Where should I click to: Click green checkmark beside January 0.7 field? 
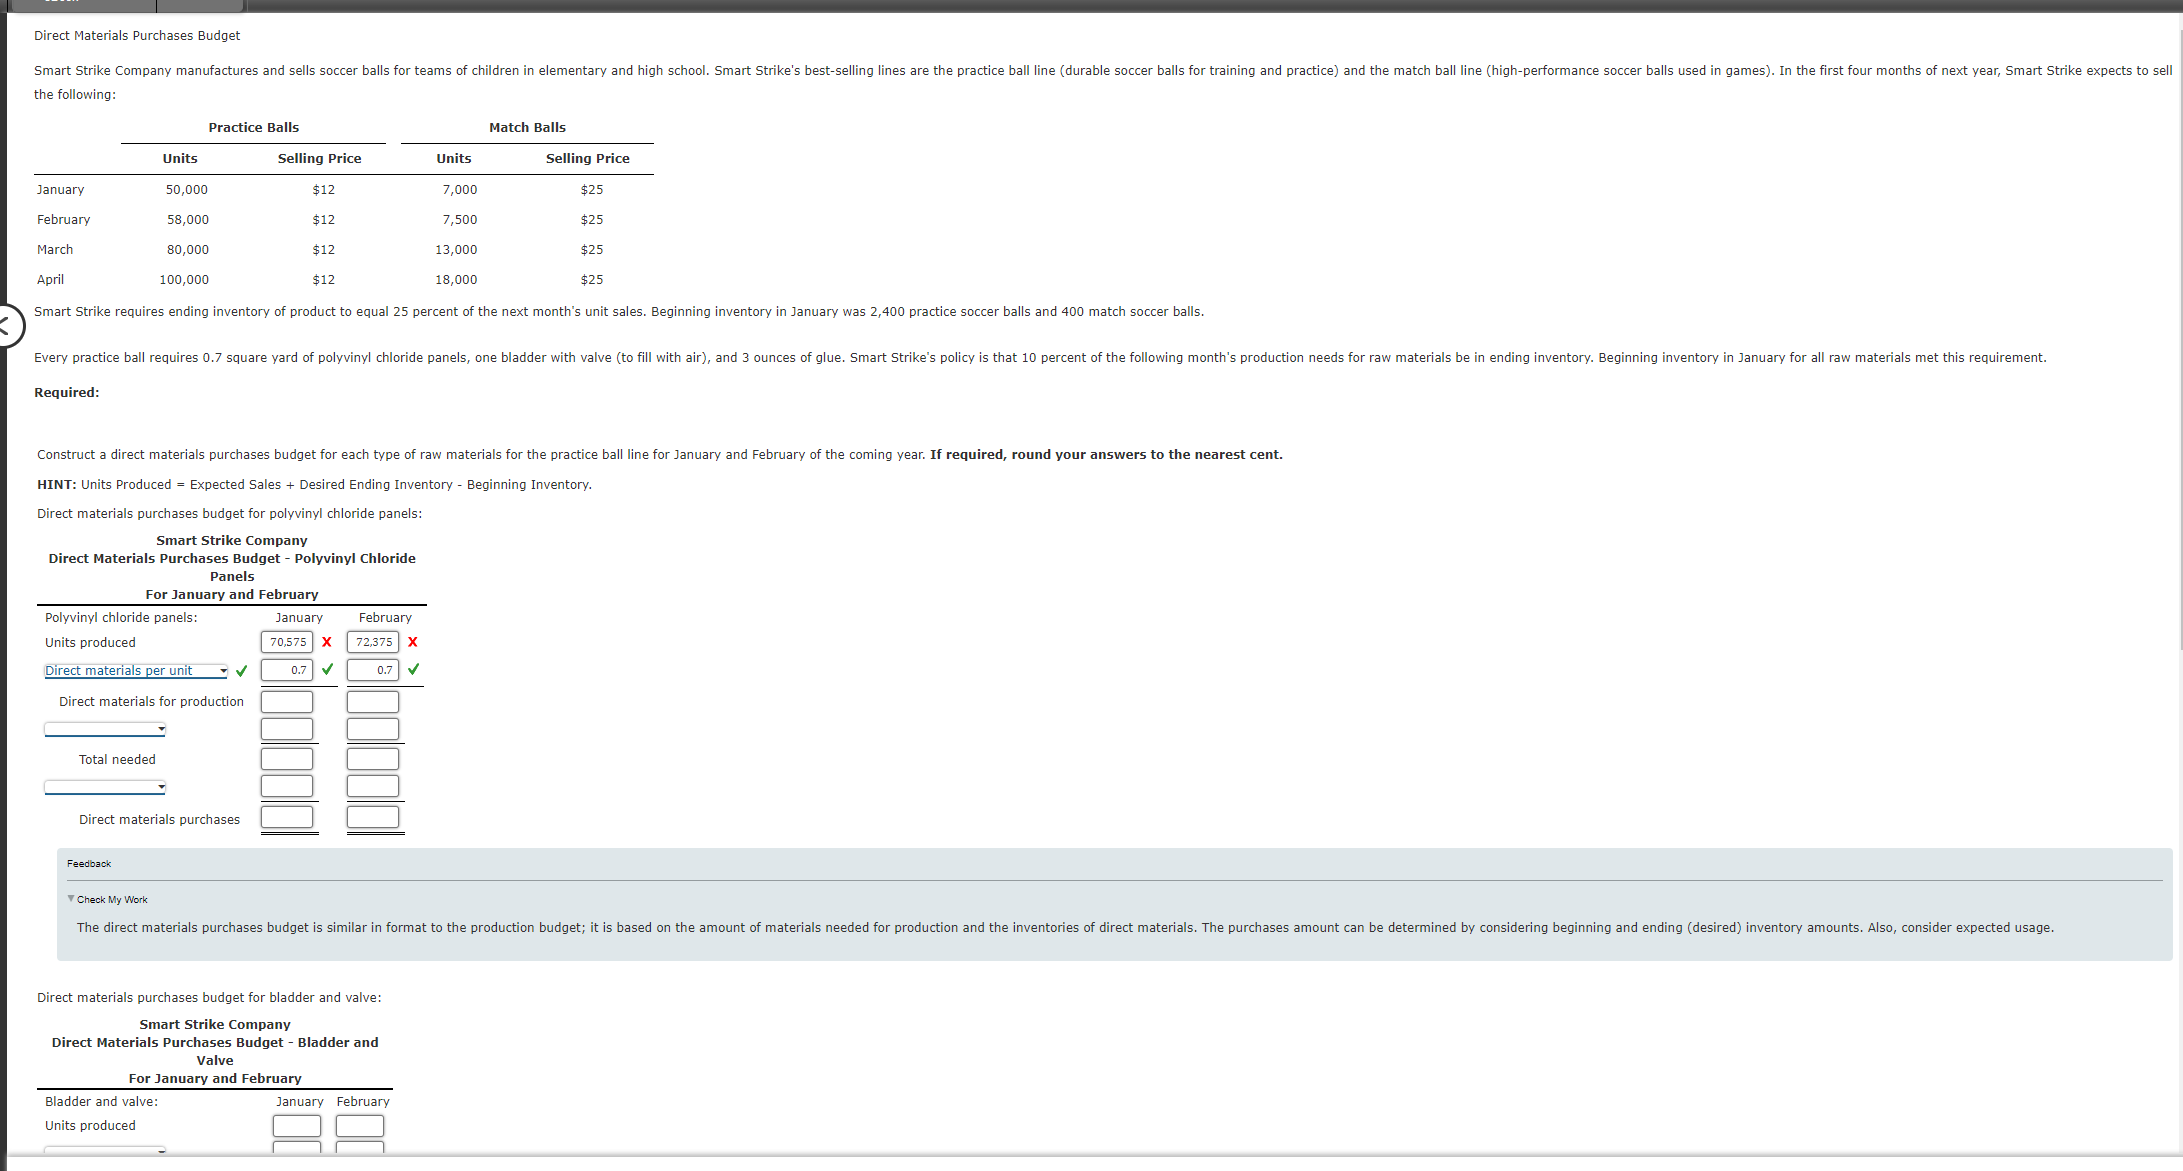tap(327, 669)
